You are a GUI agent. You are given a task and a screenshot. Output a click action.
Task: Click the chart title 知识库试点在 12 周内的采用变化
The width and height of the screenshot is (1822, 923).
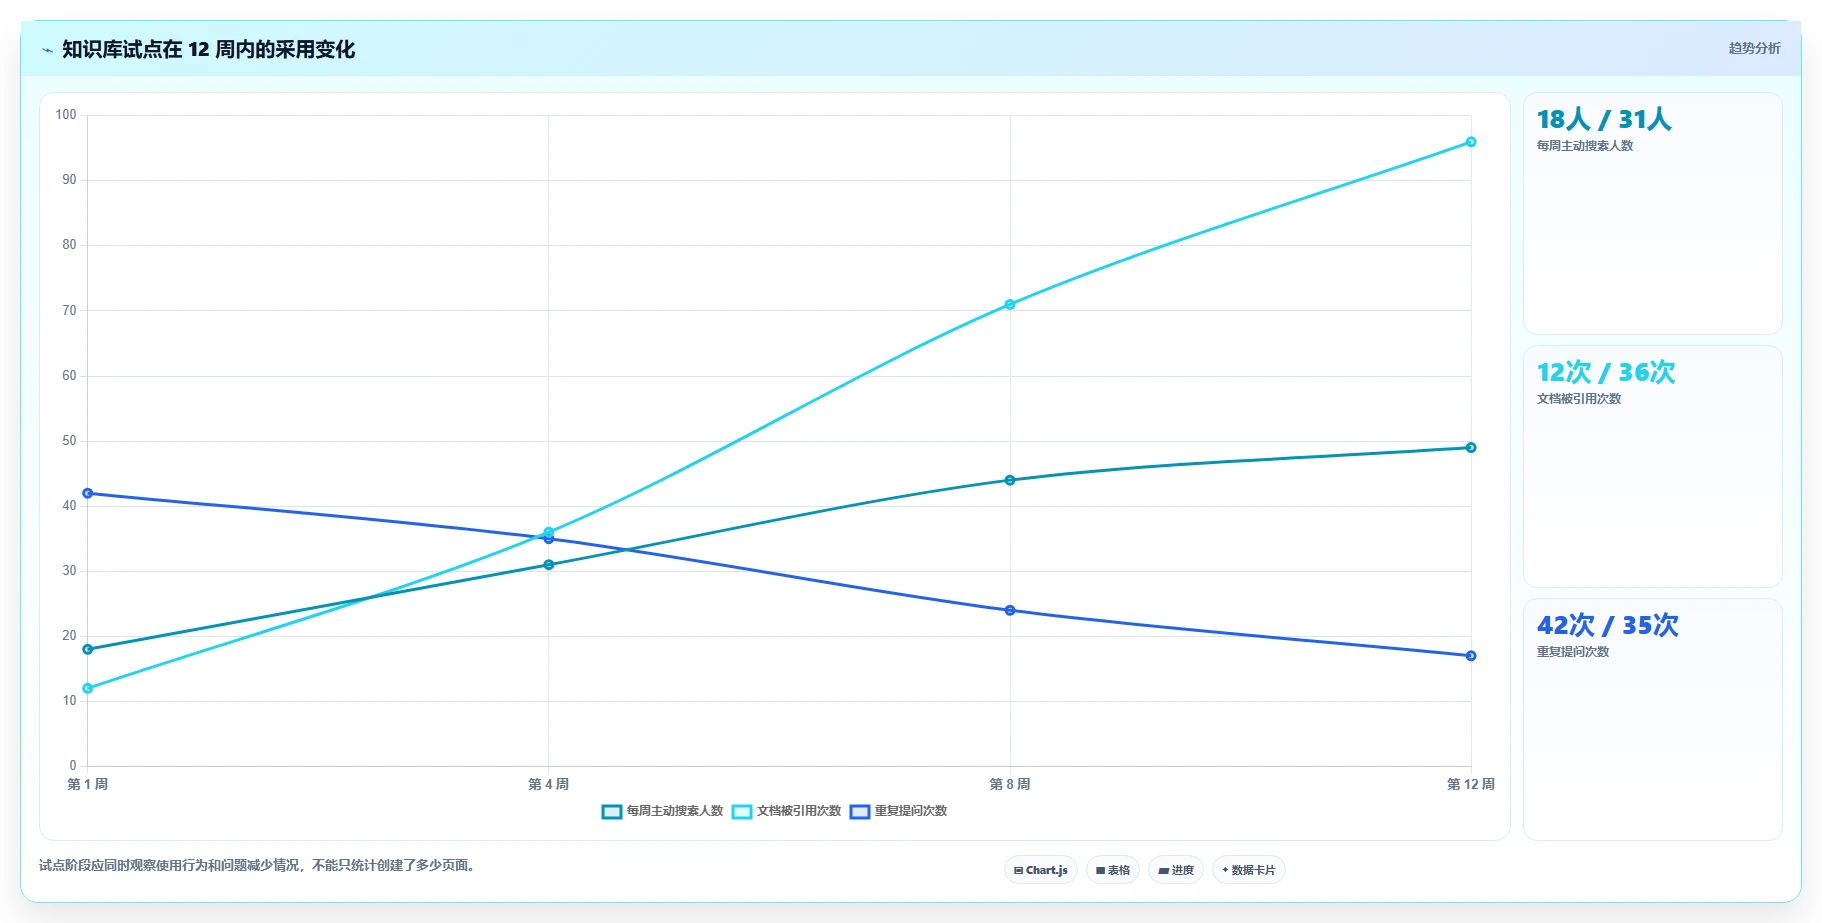[208, 49]
